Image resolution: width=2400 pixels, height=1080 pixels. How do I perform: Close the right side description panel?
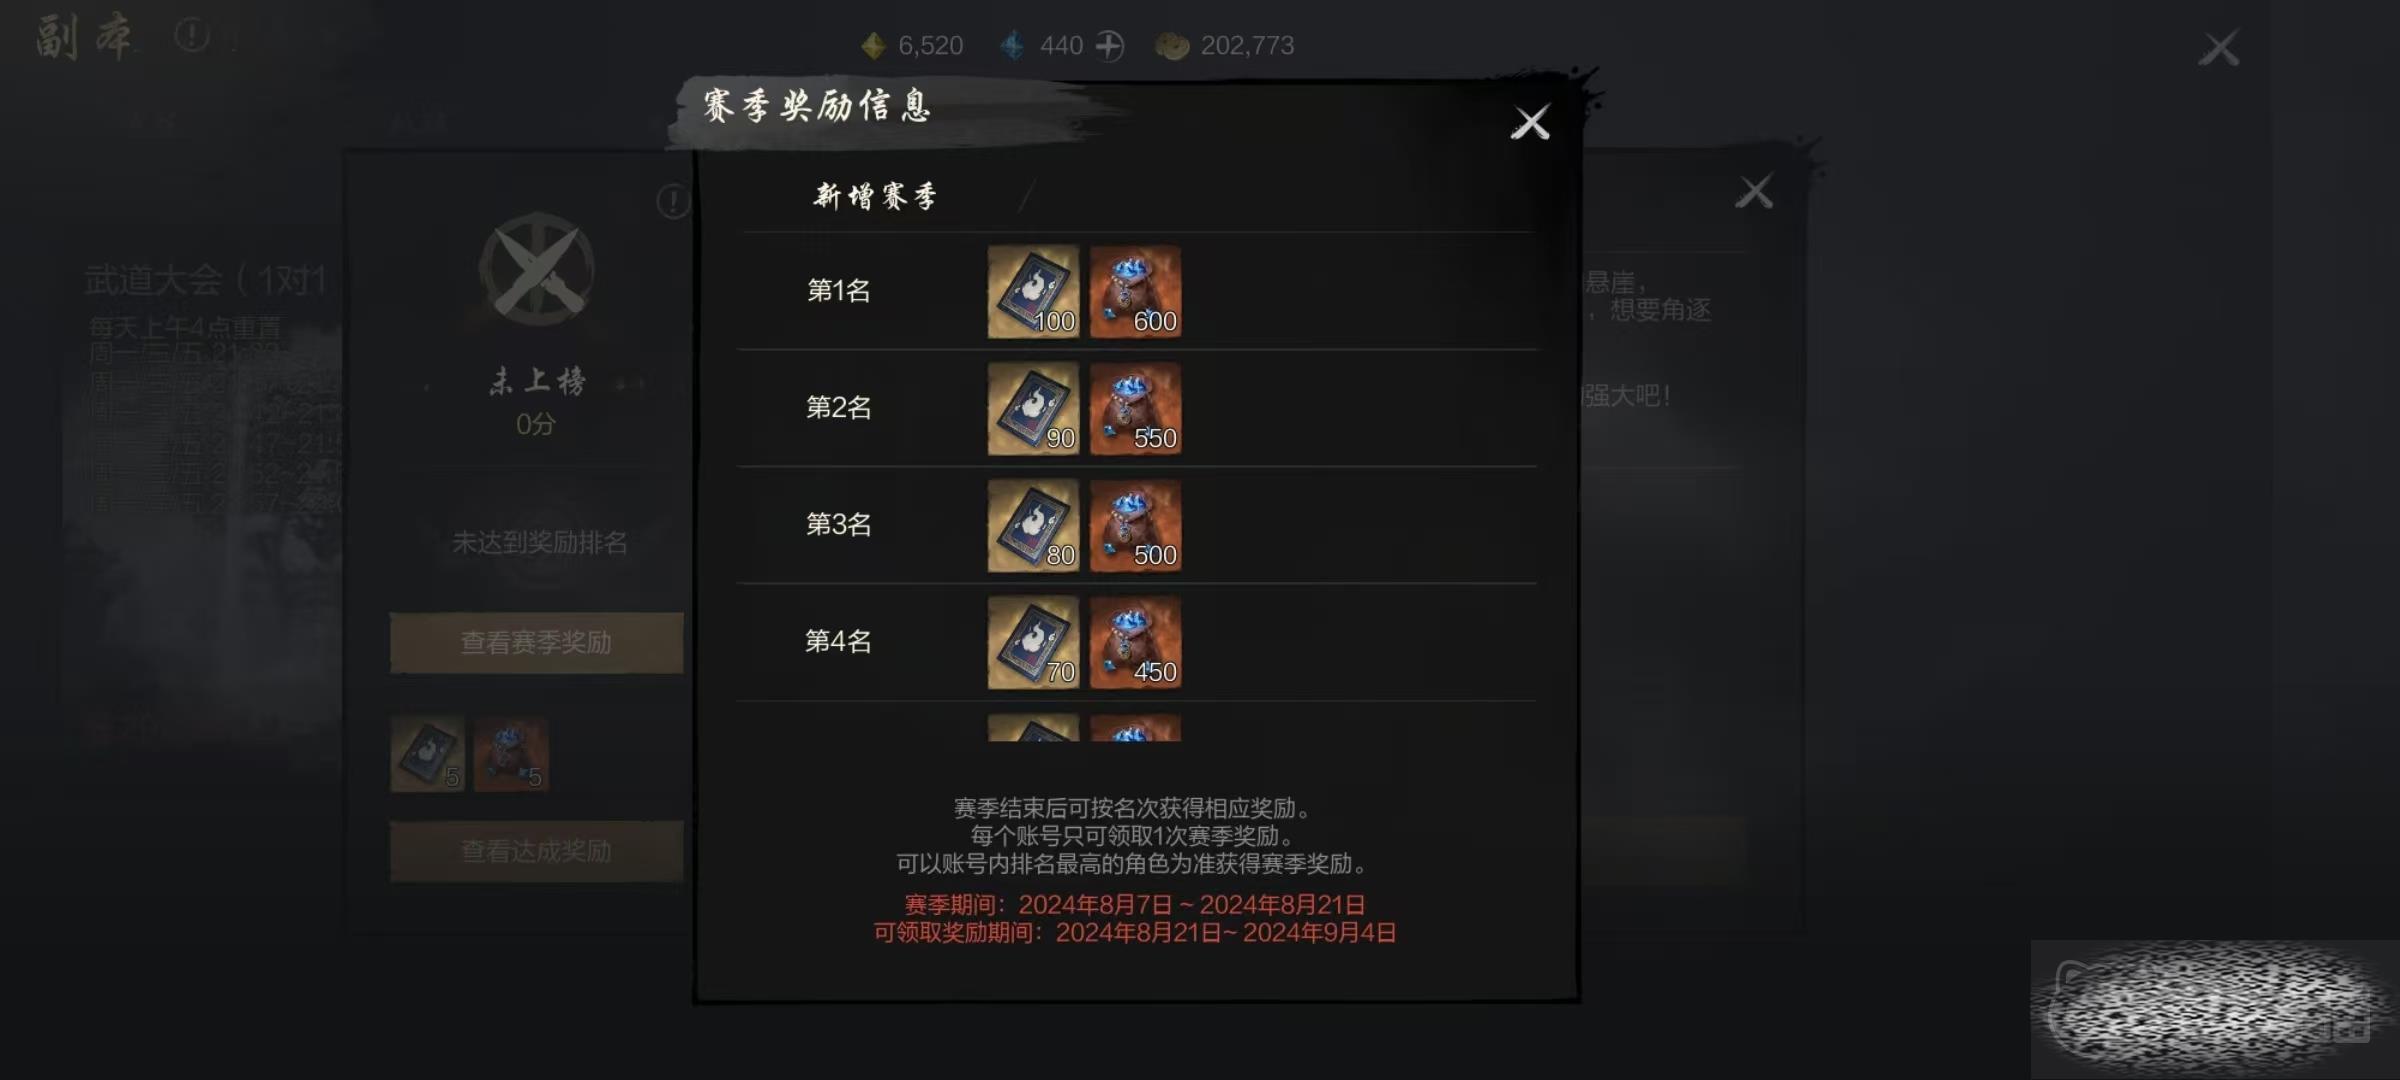(x=1754, y=191)
